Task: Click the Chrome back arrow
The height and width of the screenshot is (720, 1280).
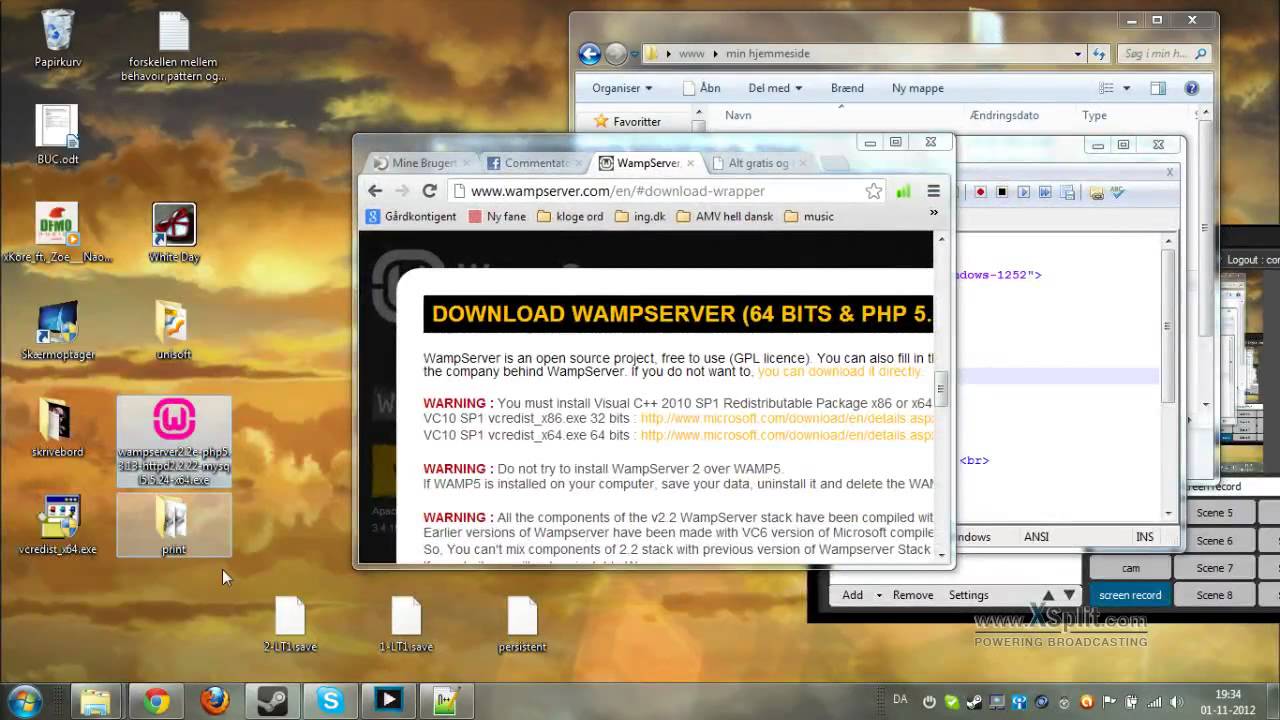Action: (x=375, y=191)
